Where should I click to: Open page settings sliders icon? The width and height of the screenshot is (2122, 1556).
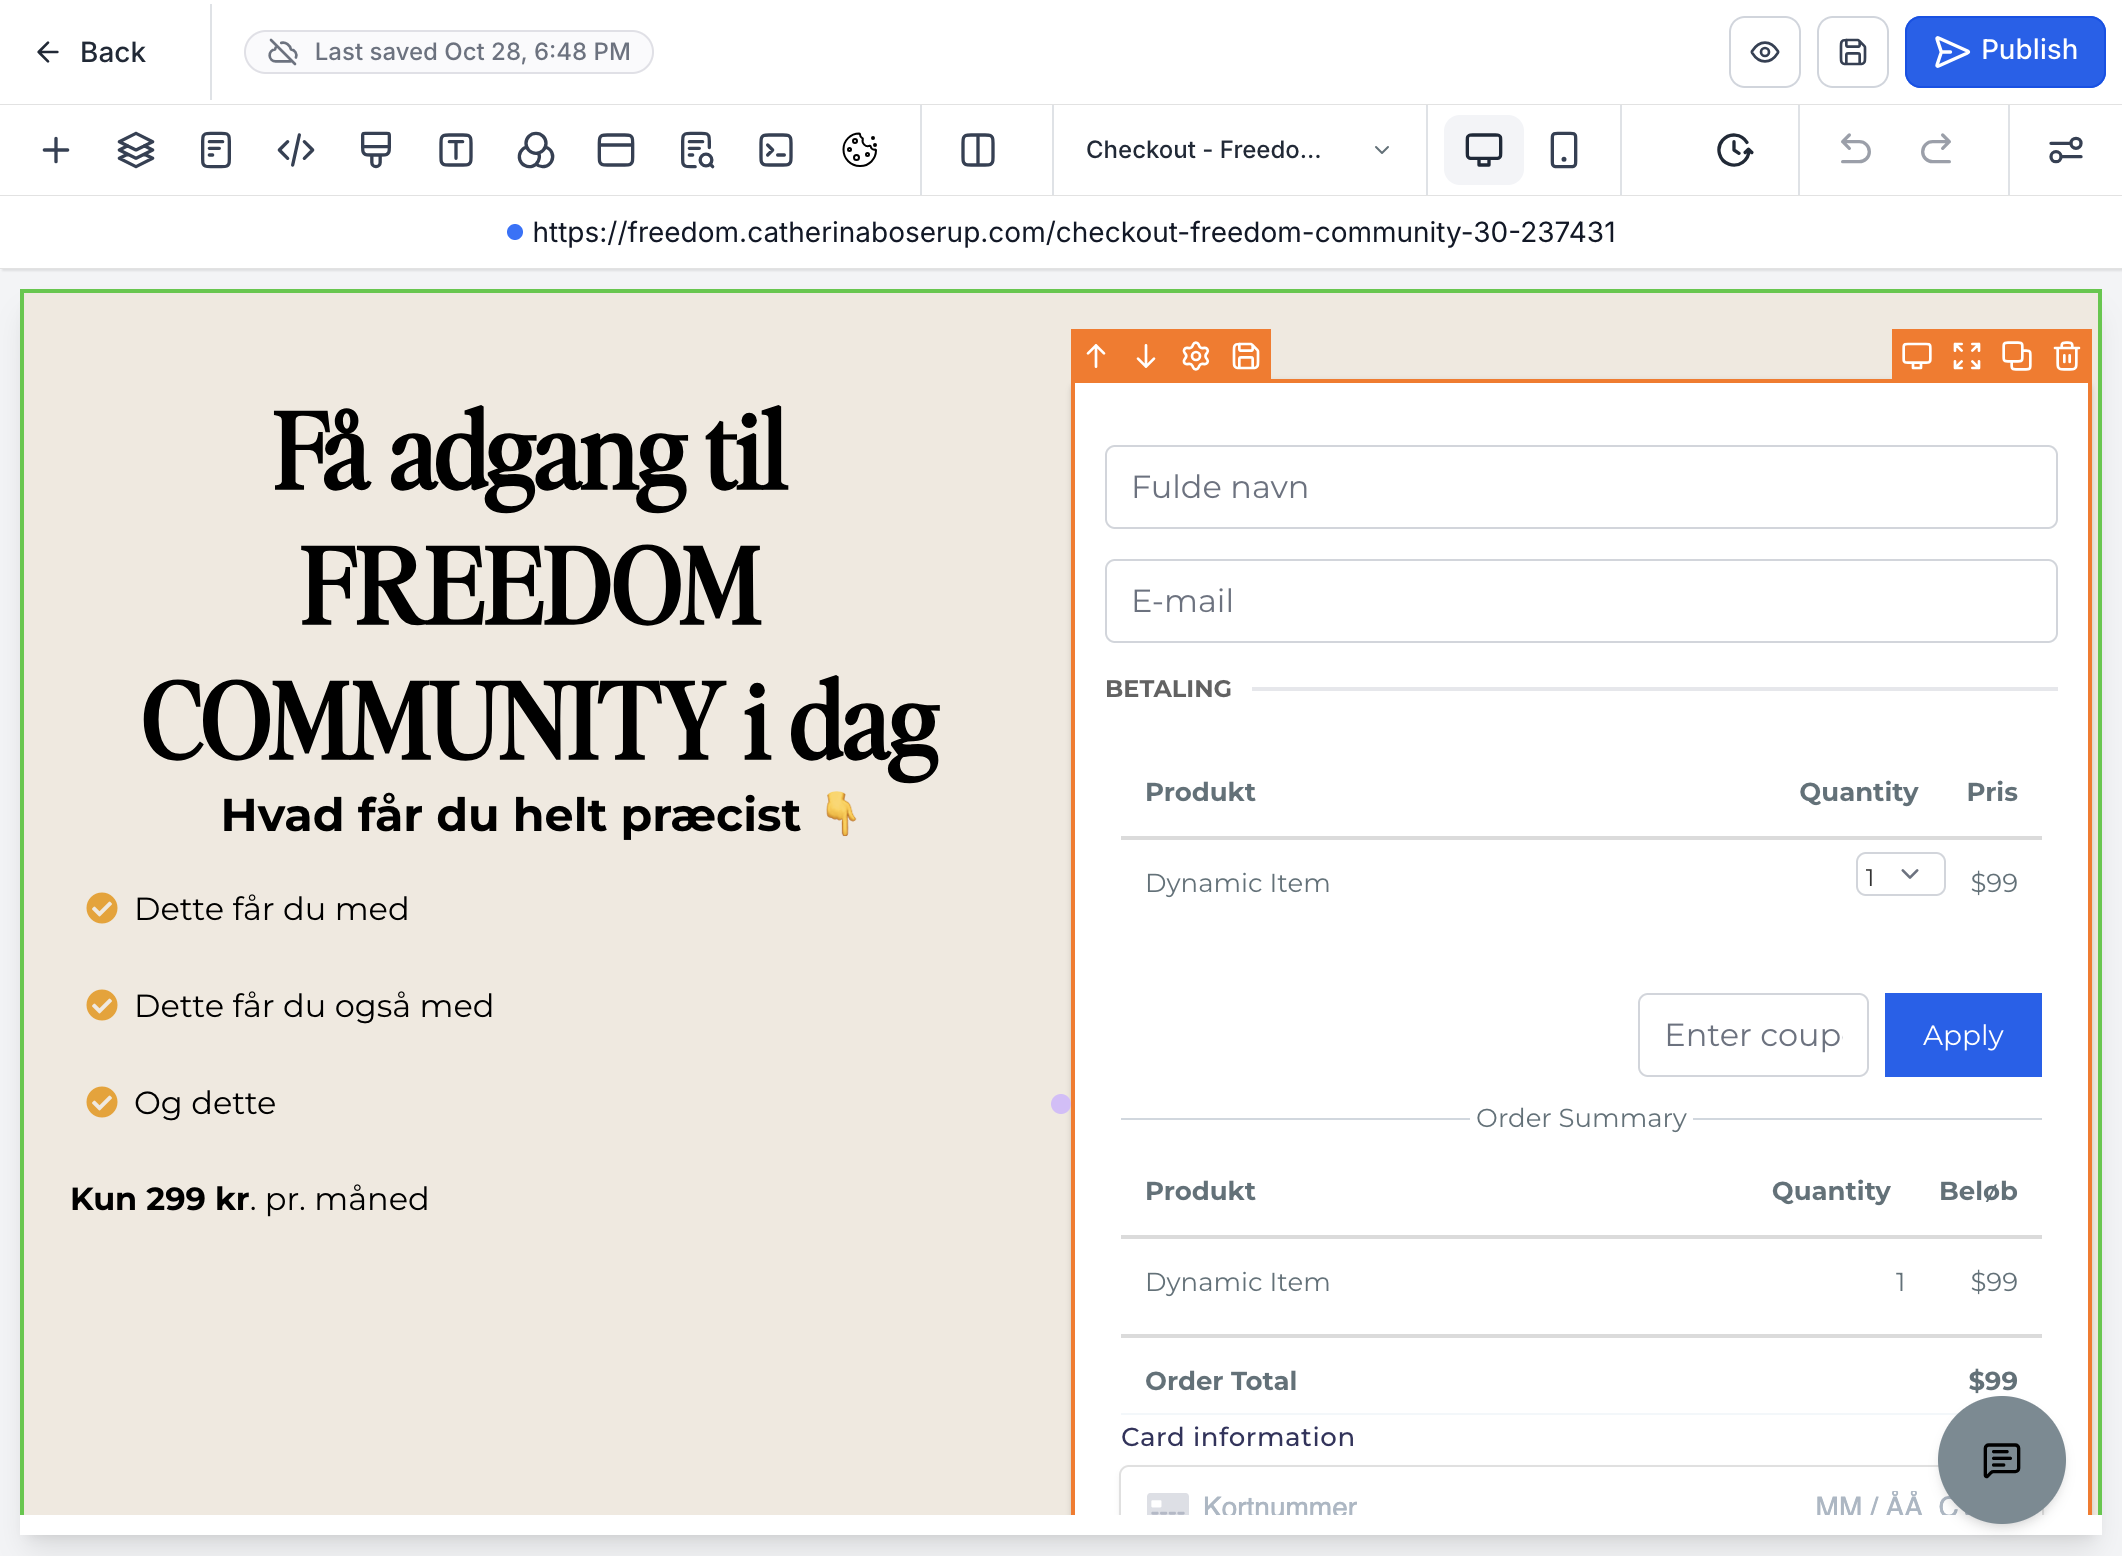pyautogui.click(x=2066, y=150)
